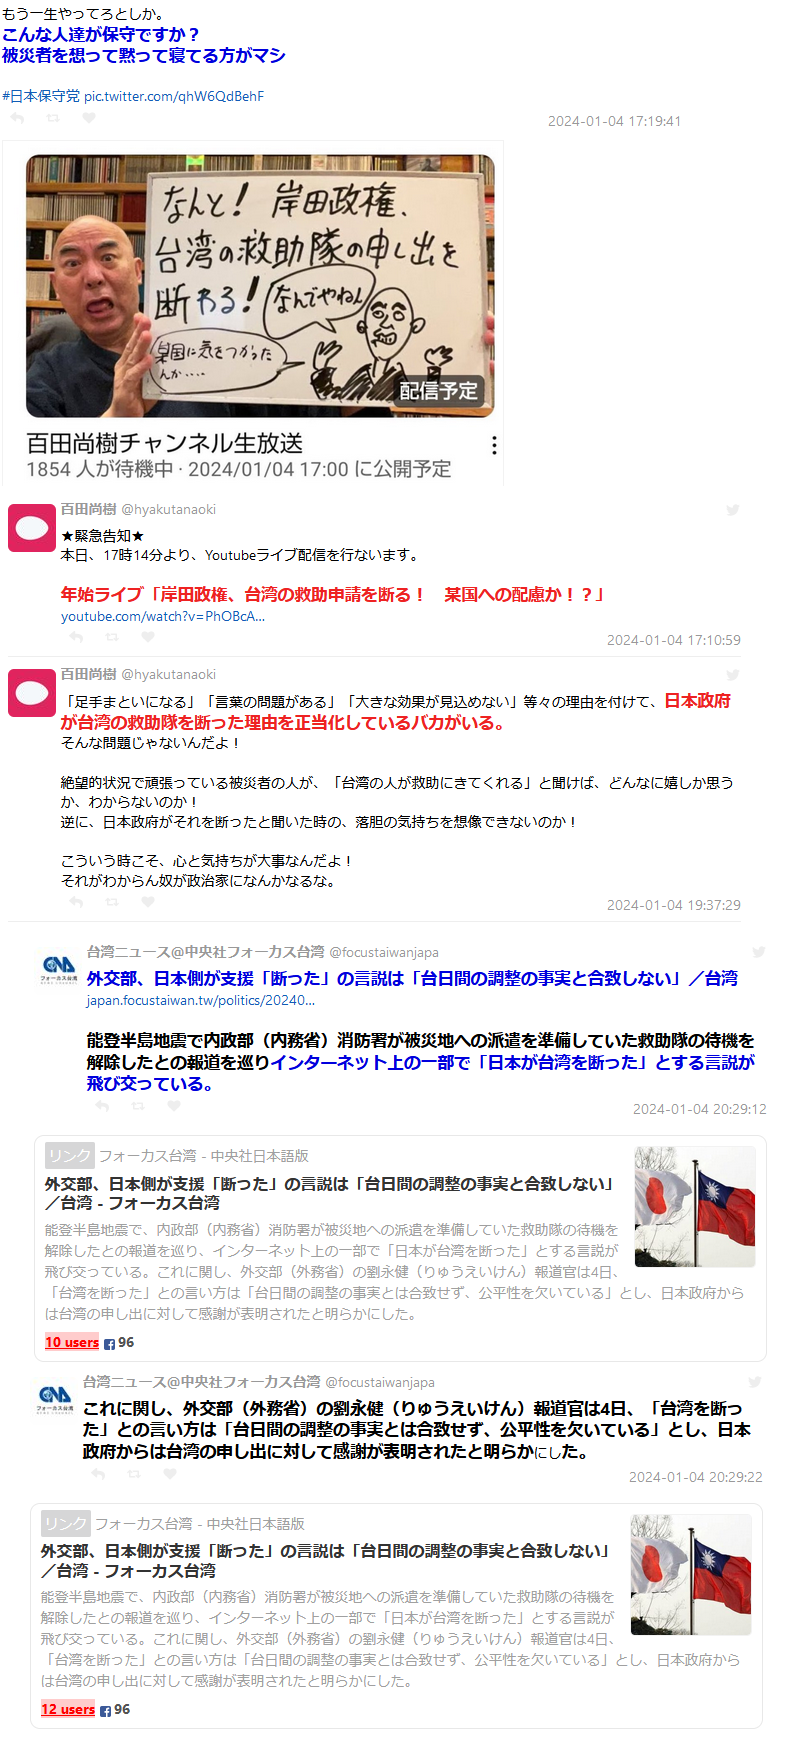Like the 台湾ニュース tweet posted at 20:29:12
This screenshot has height=1762, width=798.
point(174,1106)
